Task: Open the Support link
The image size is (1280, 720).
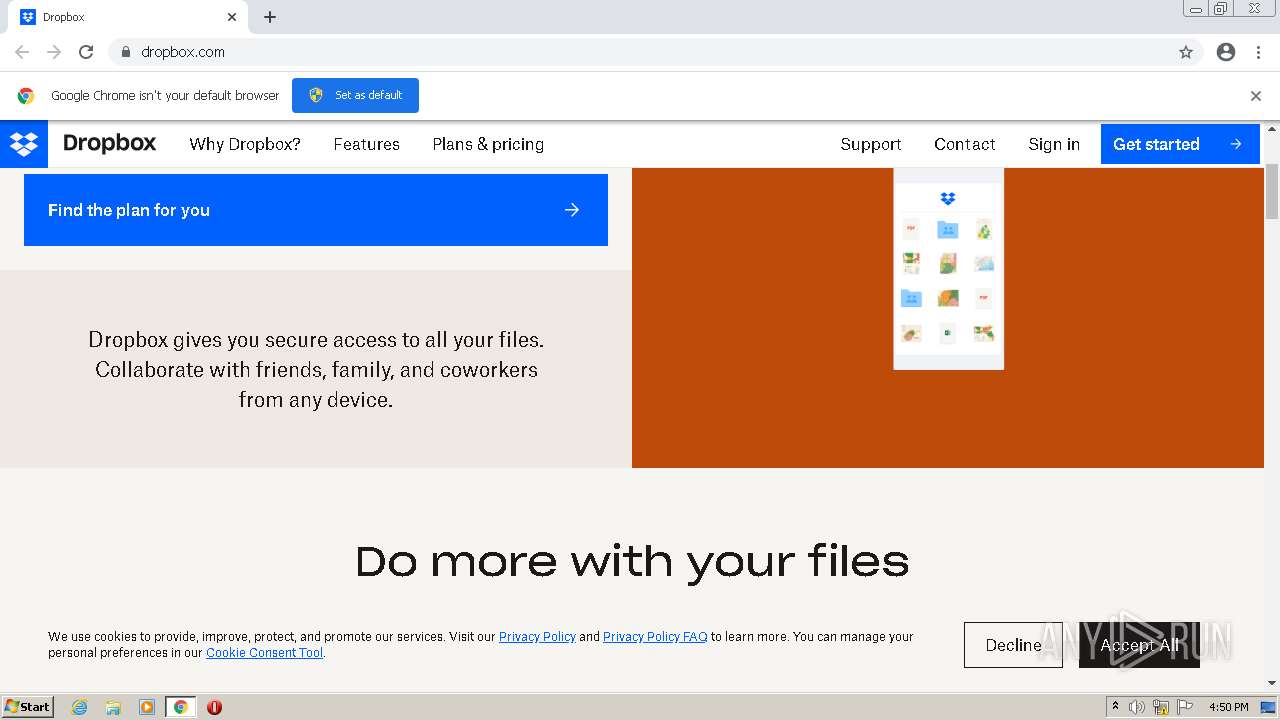Action: point(870,144)
